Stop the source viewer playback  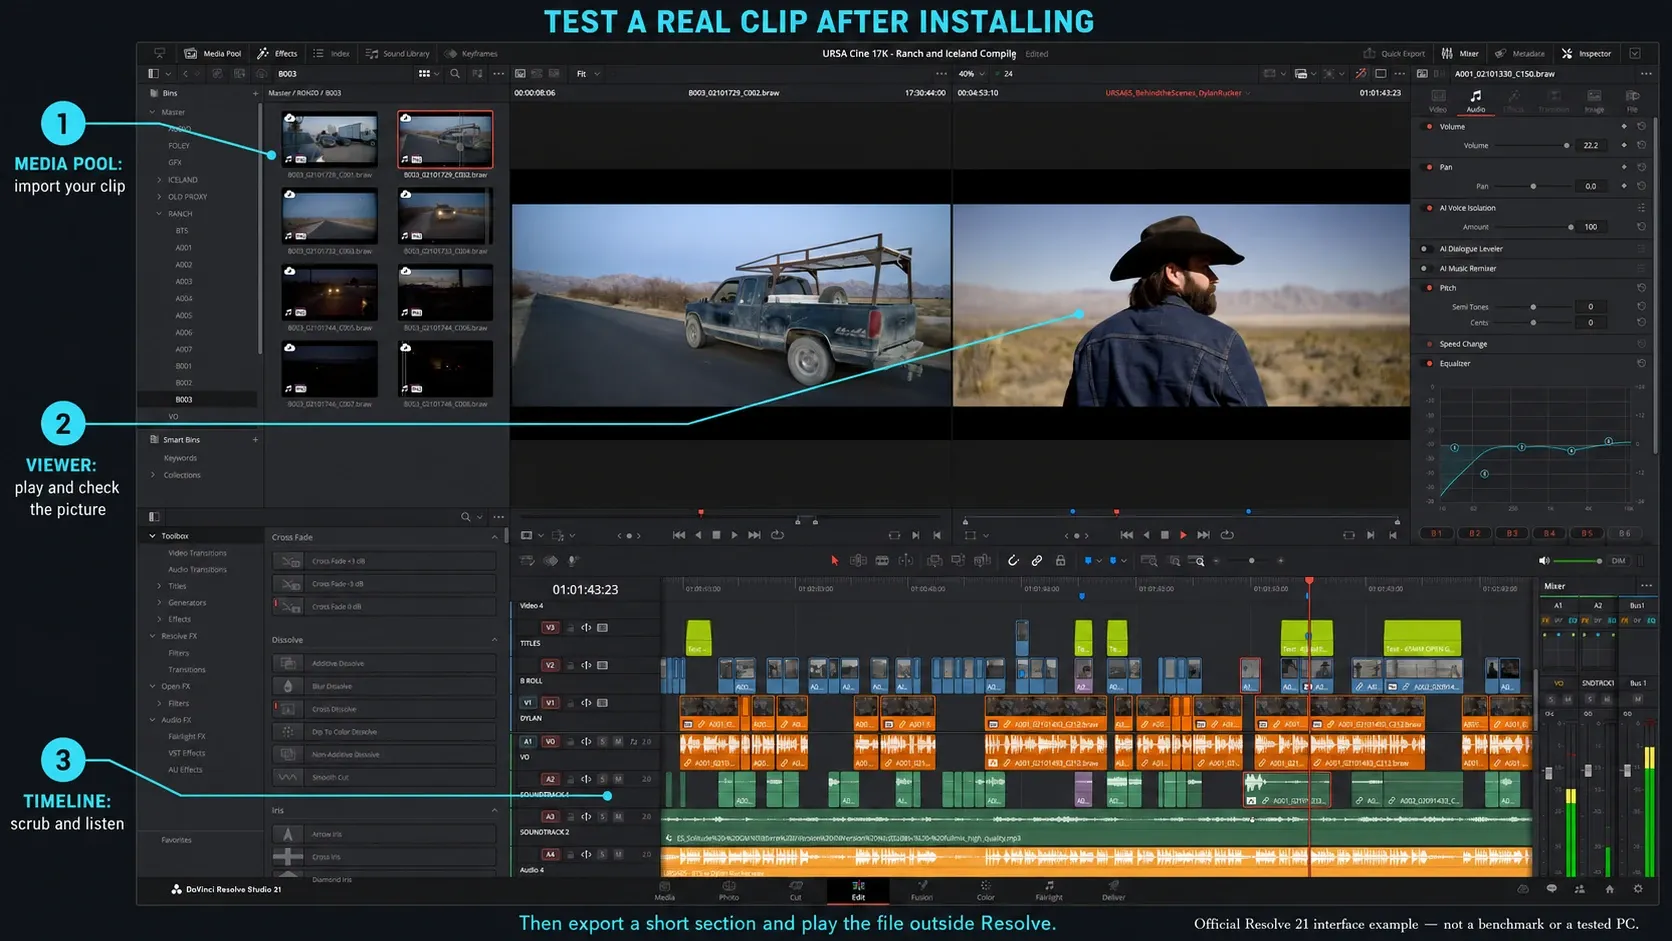pyautogui.click(x=716, y=535)
